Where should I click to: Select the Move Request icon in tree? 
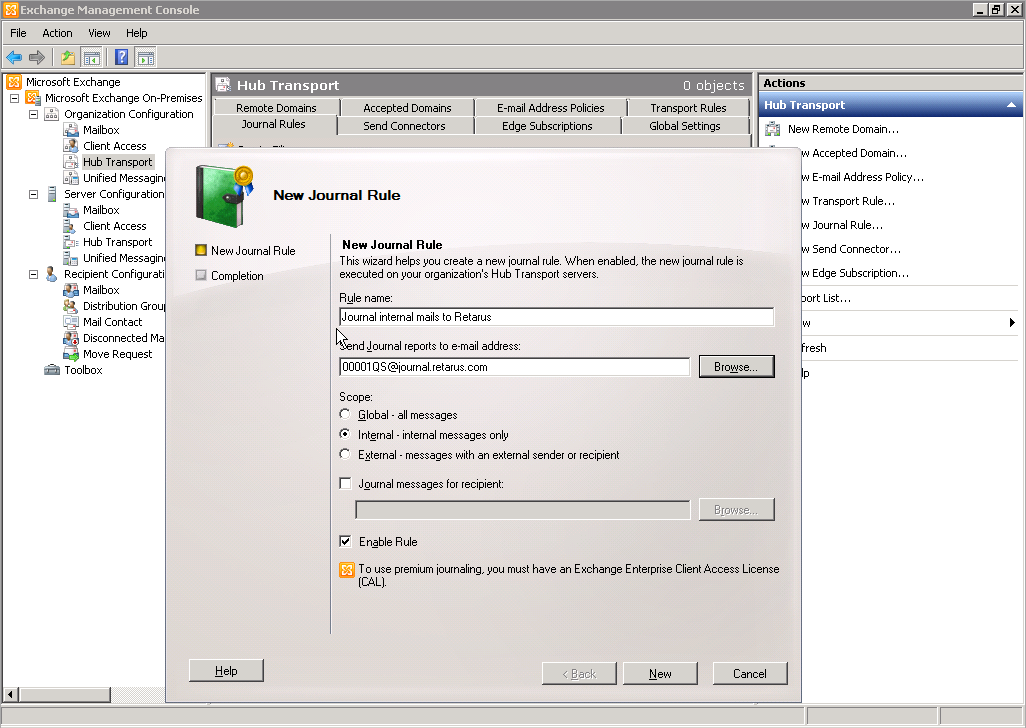pyautogui.click(x=71, y=354)
